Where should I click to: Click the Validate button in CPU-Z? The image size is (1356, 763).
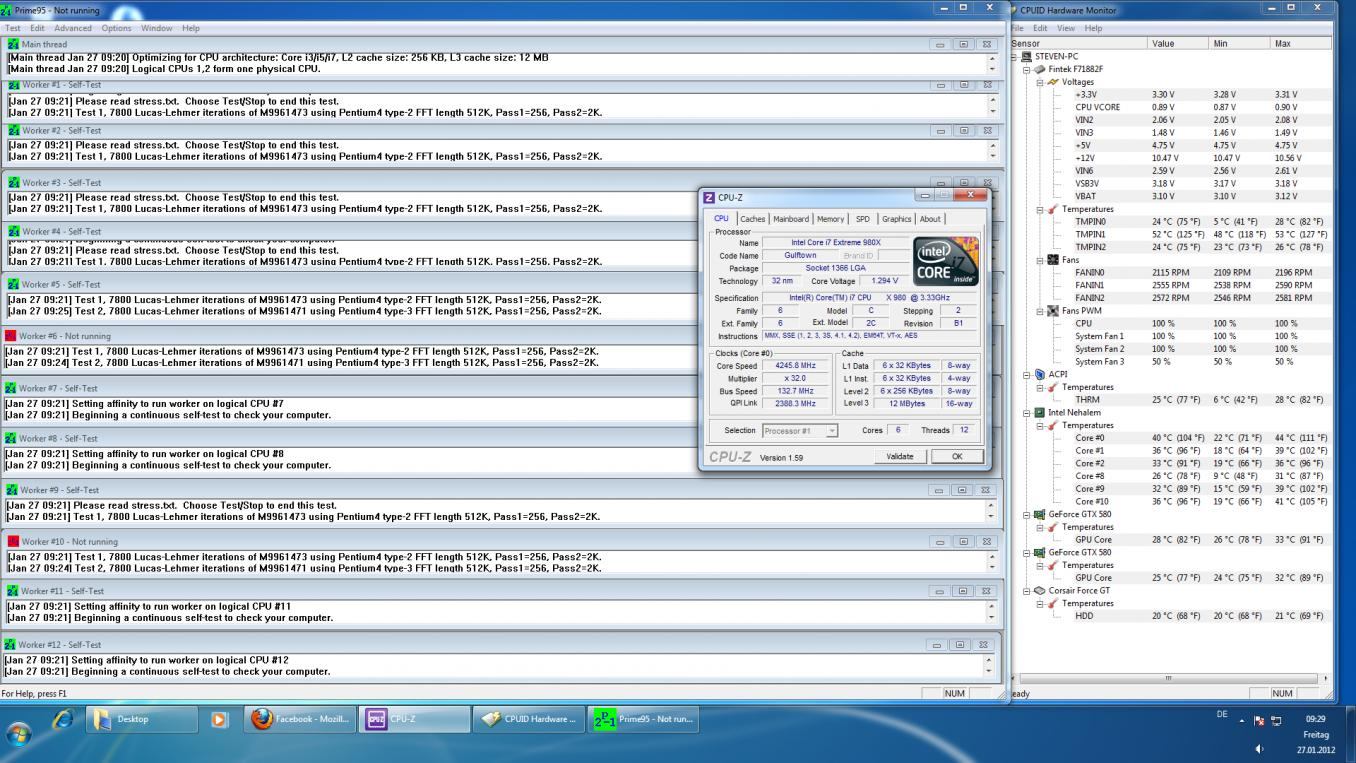[x=900, y=456]
